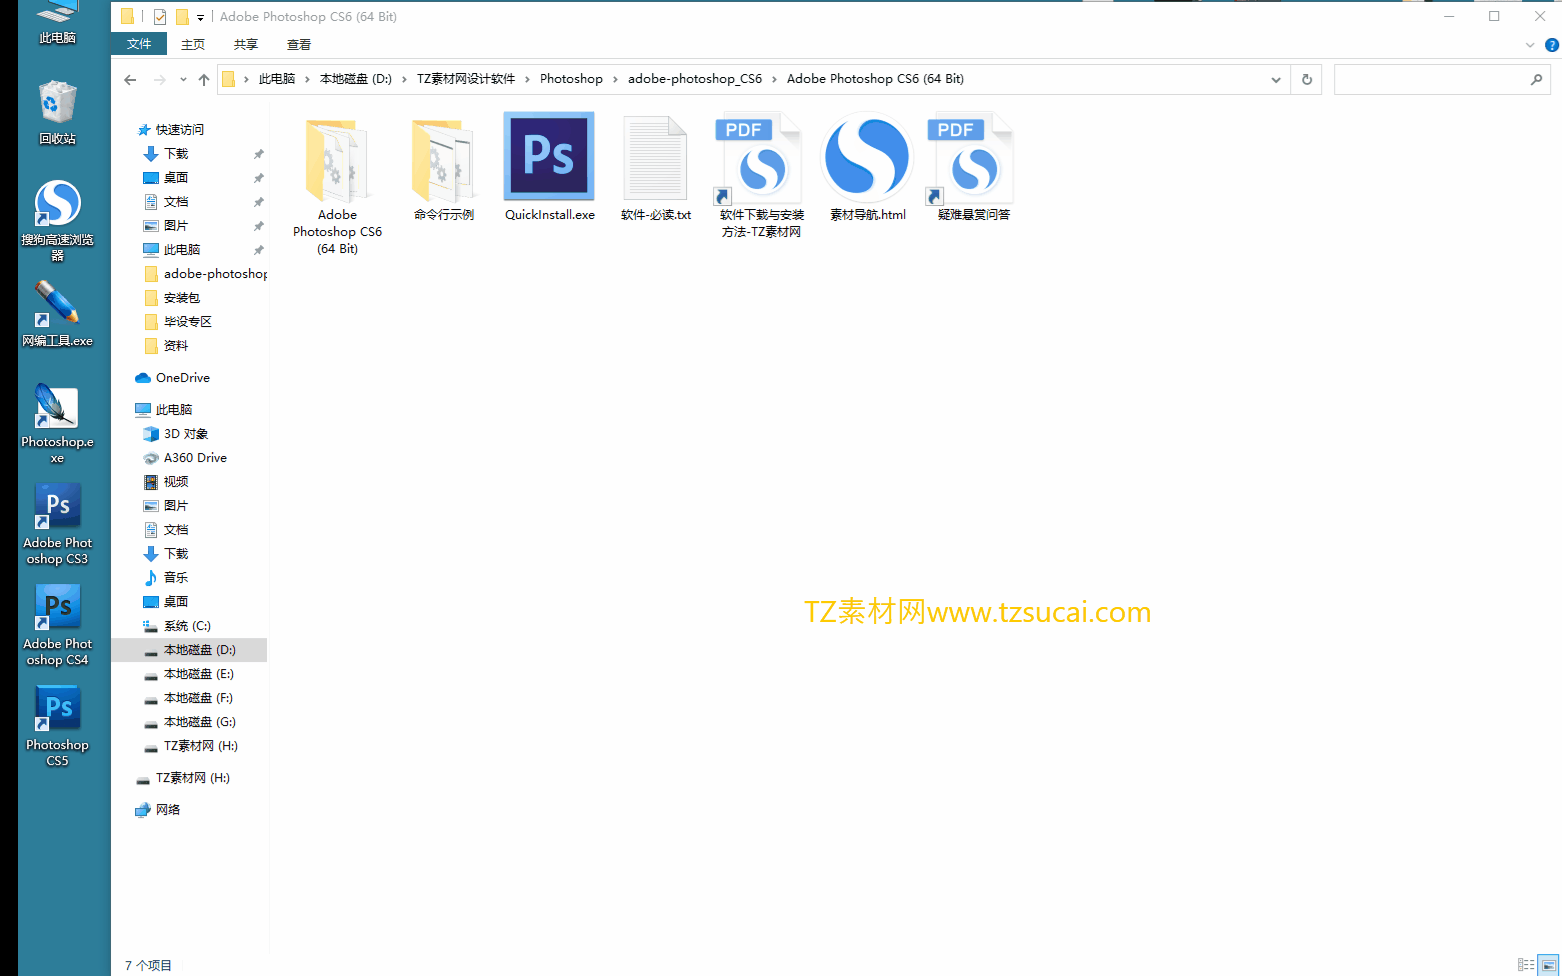Refresh the current folder view
This screenshot has width=1562, height=976.
1307,79
